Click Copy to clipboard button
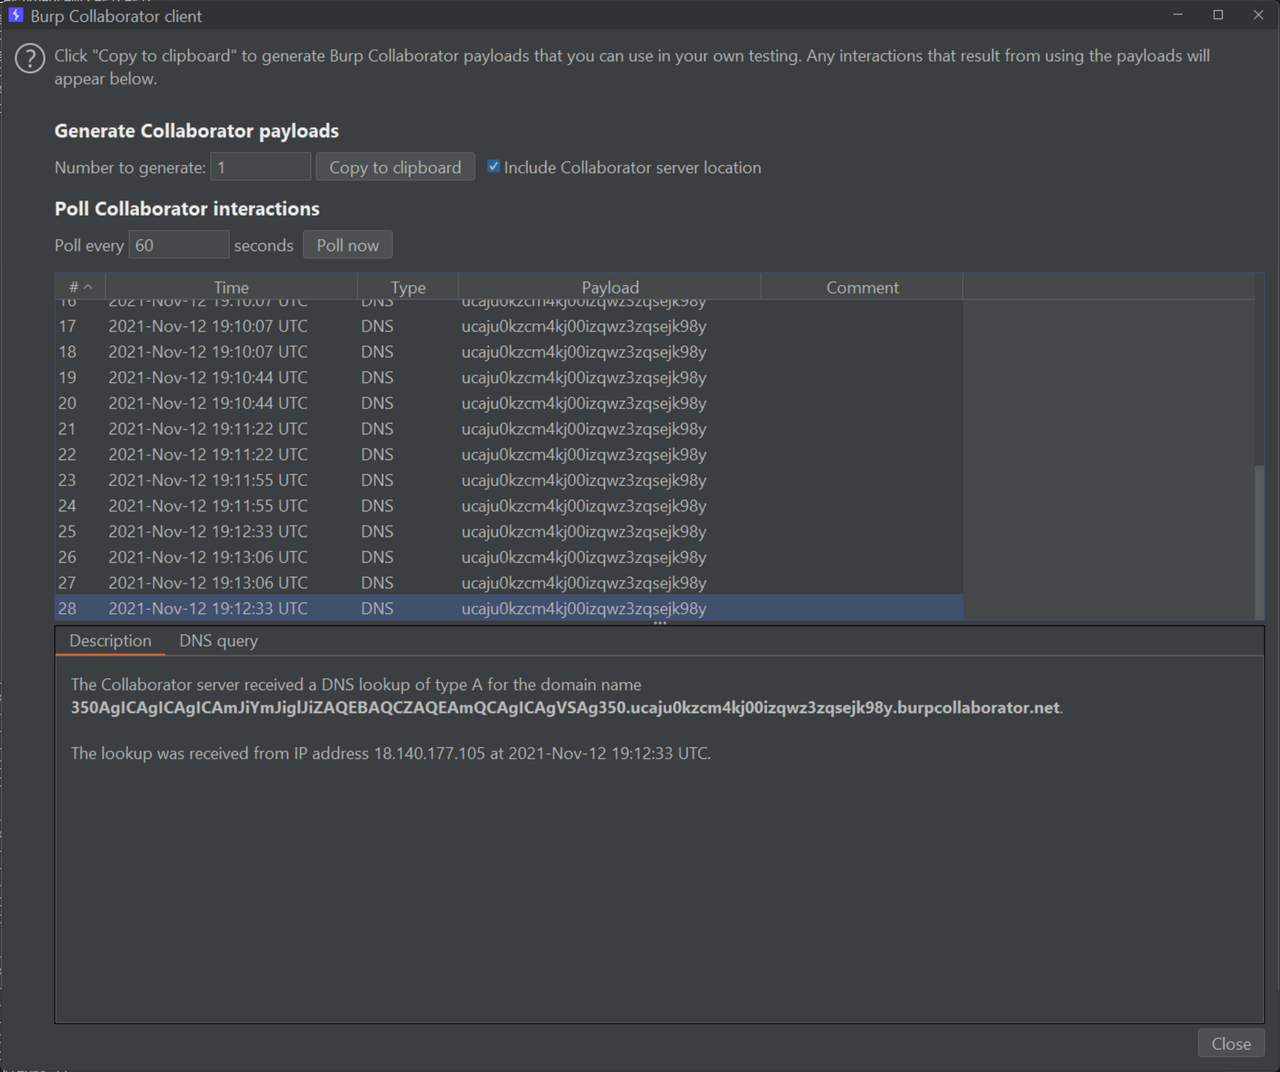Viewport: 1280px width, 1072px height. [395, 167]
